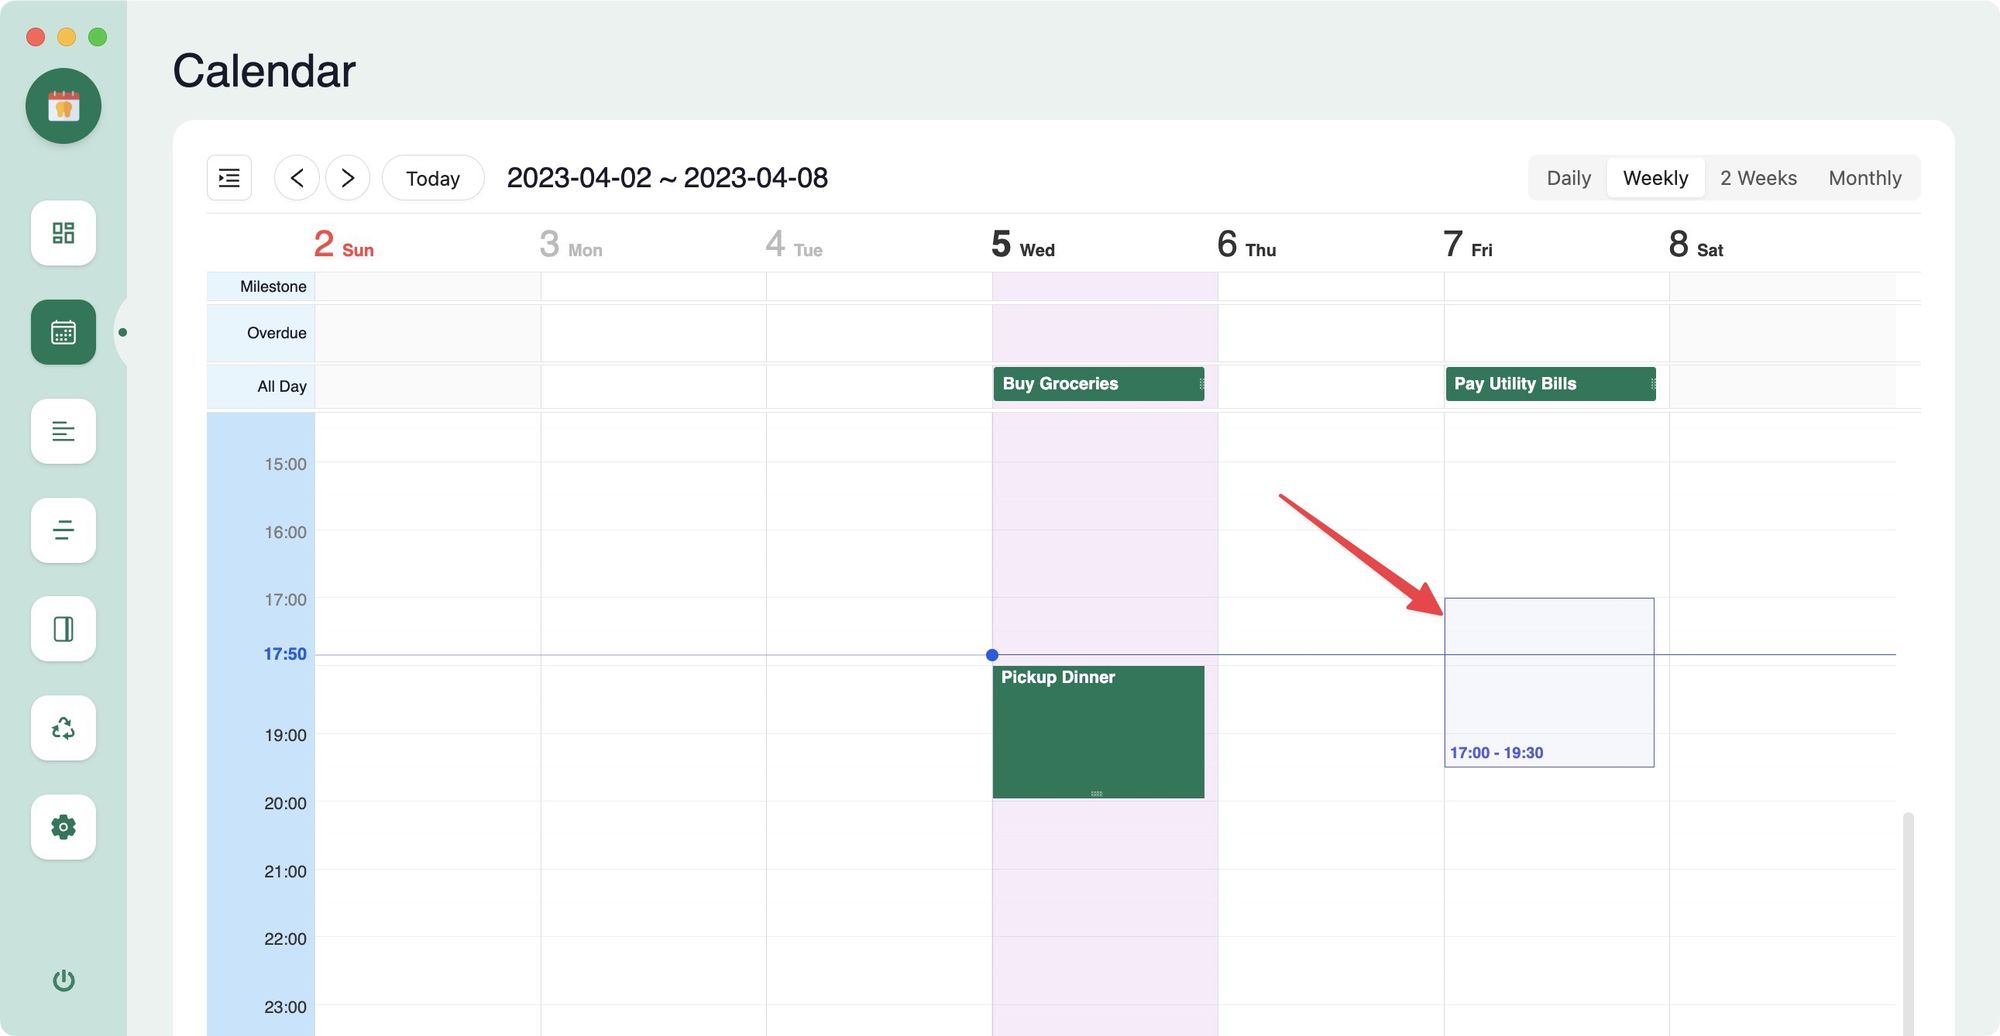Viewport: 2000px width, 1036px height.
Task: Go to previous week with left chevron
Action: 297,178
